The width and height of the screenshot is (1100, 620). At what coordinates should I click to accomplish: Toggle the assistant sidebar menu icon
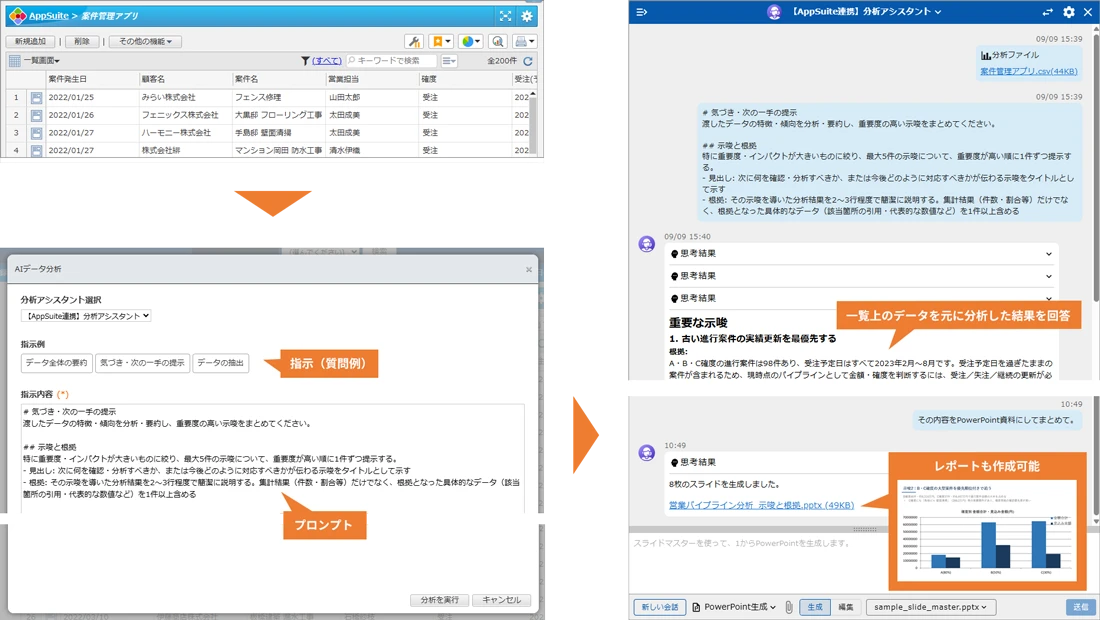coord(641,12)
